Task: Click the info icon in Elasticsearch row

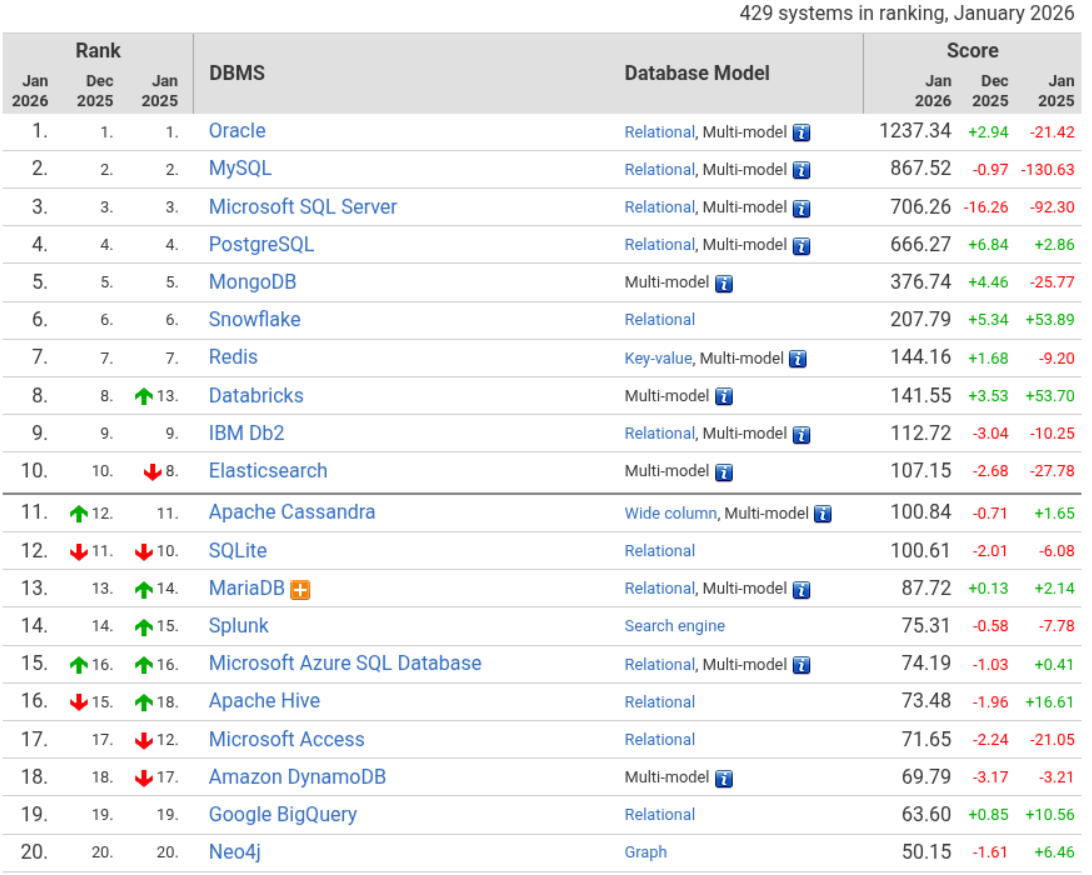Action: click(x=724, y=472)
